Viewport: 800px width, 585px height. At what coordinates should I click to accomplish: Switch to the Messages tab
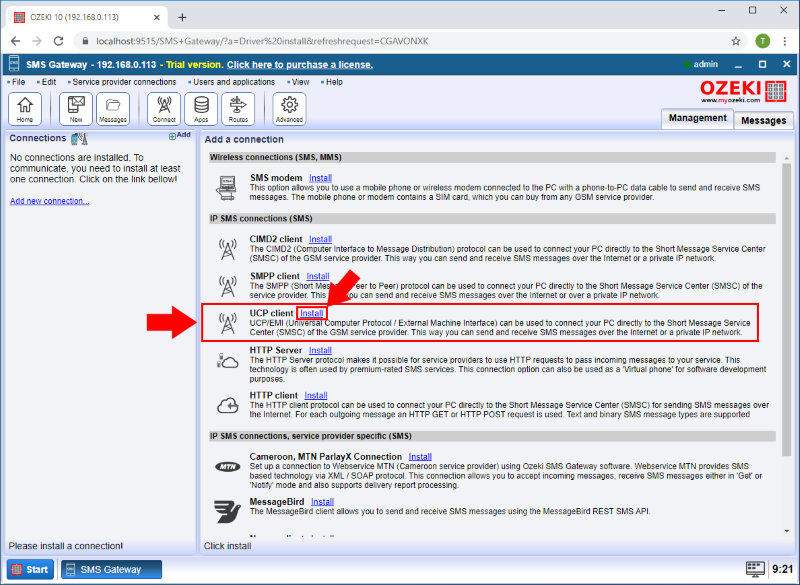(764, 120)
